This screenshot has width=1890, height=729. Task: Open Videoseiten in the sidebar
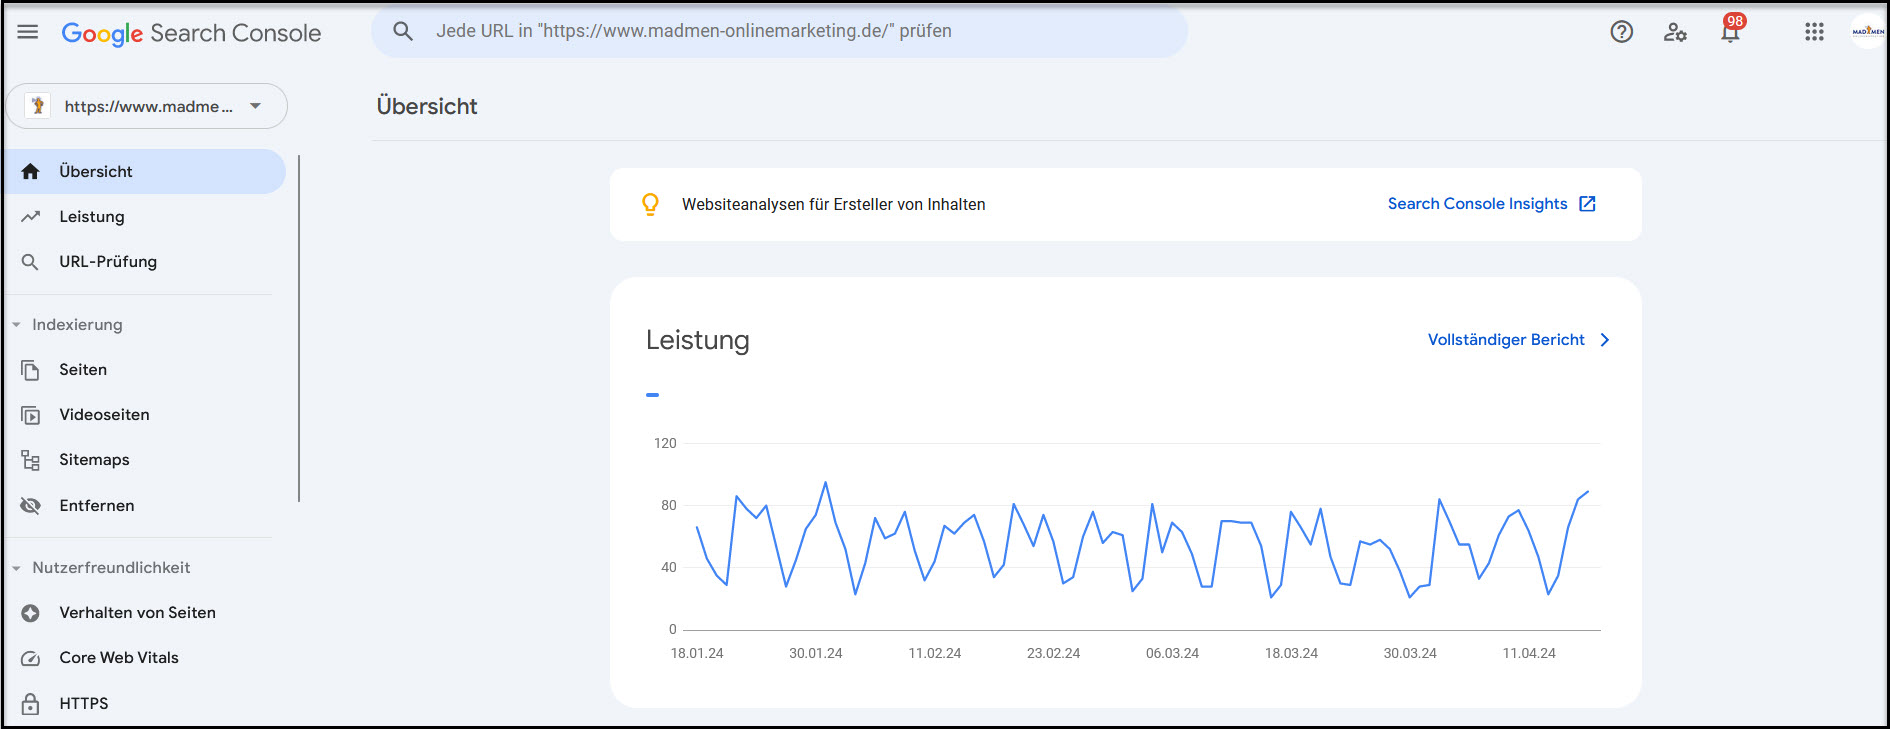coord(104,415)
